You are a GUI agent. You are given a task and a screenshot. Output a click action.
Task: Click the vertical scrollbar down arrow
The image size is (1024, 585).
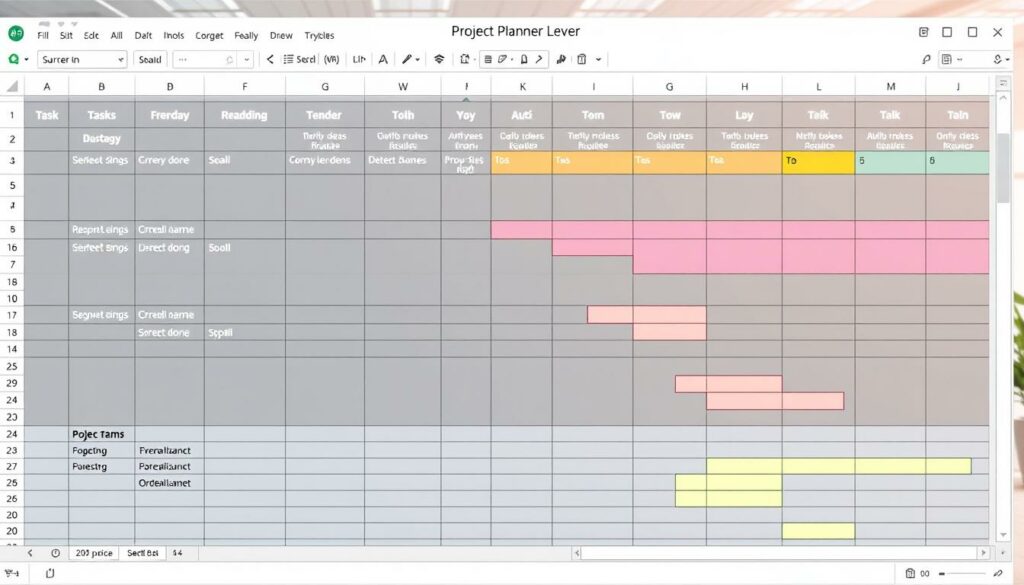pyautogui.click(x=1003, y=535)
